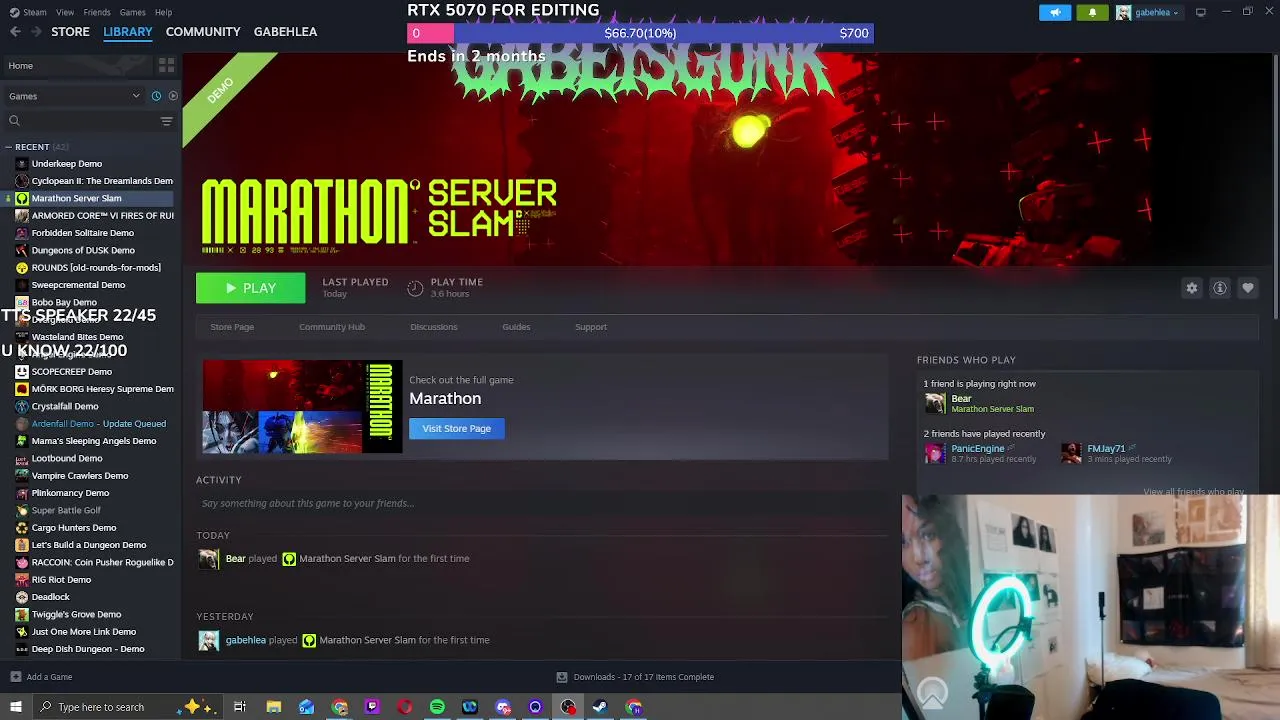Open Twitch app from the taskbar
Viewport: 1280px width, 720px height.
(x=372, y=707)
